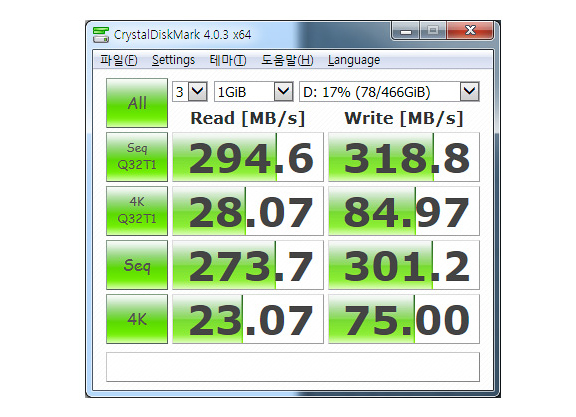576x417 pixels.
Task: Click the 4K write result 75.00
Action: point(404,319)
